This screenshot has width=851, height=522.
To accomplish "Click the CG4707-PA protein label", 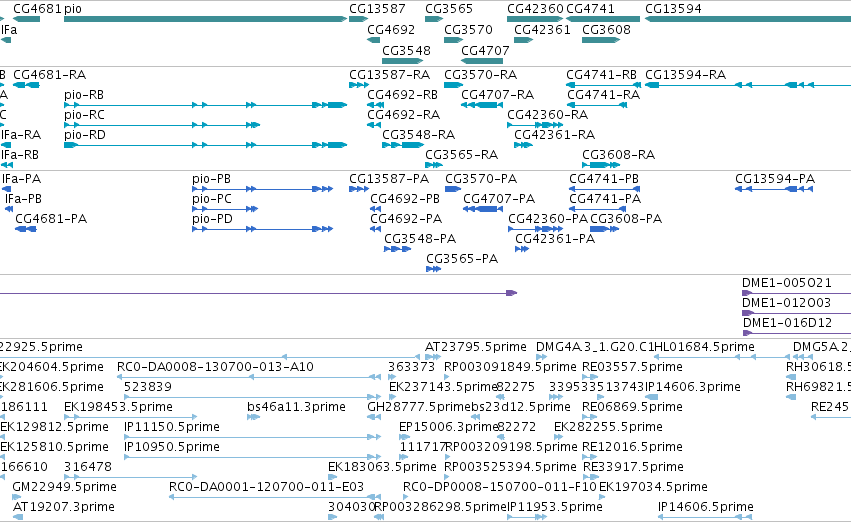I will pyautogui.click(x=499, y=199).
